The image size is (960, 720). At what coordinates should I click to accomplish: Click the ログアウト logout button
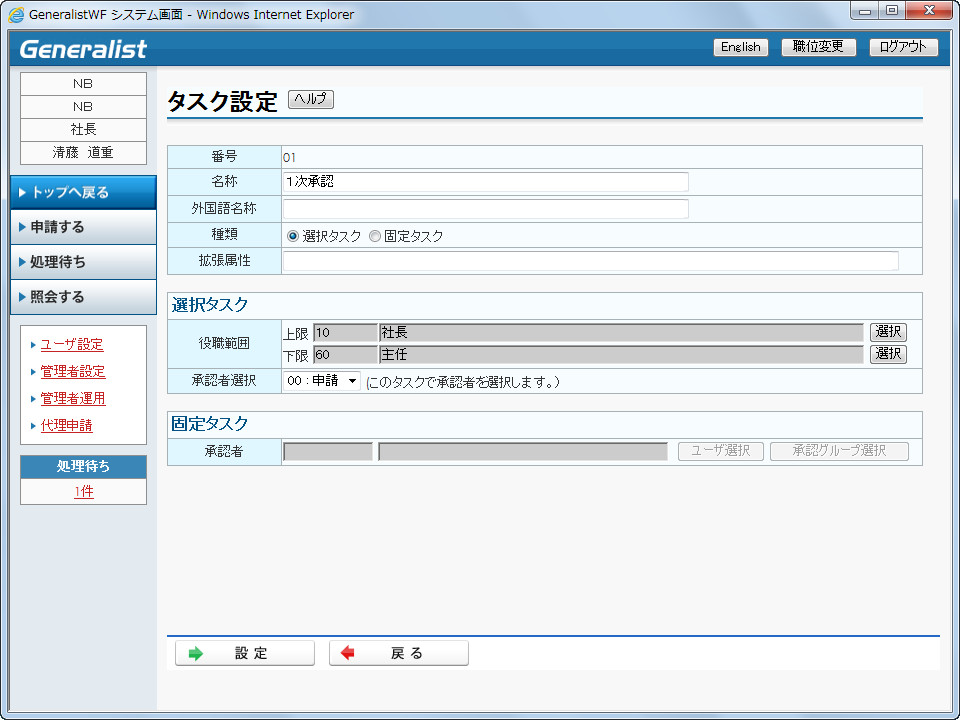904,47
